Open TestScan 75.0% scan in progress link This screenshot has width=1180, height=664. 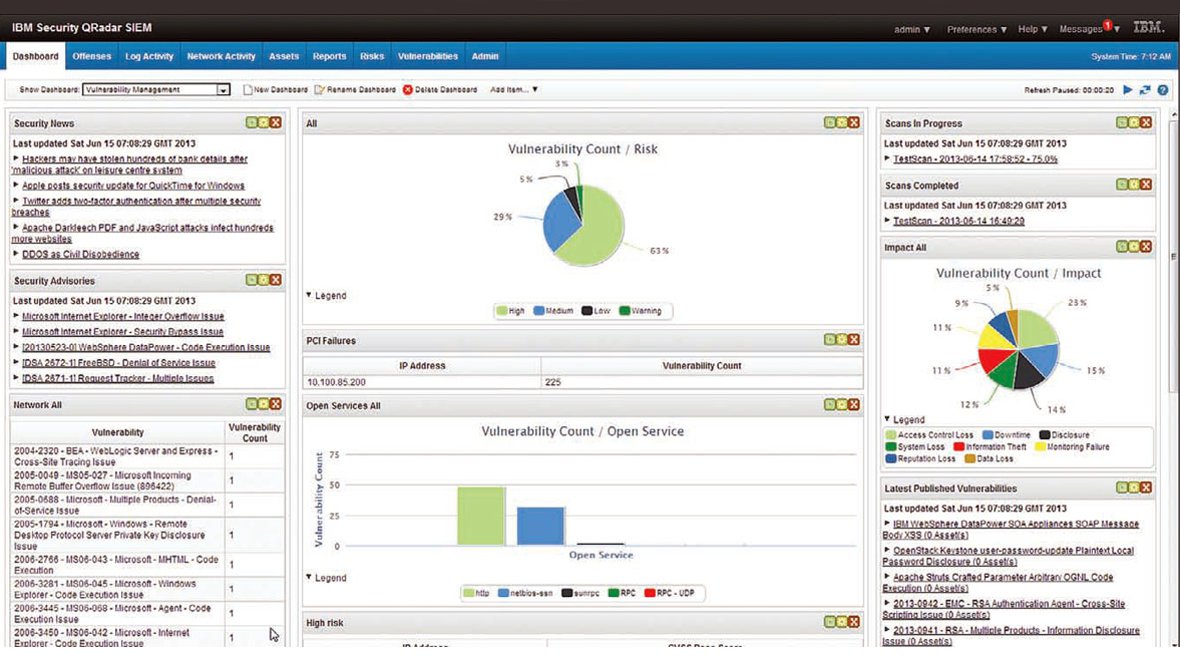point(975,159)
